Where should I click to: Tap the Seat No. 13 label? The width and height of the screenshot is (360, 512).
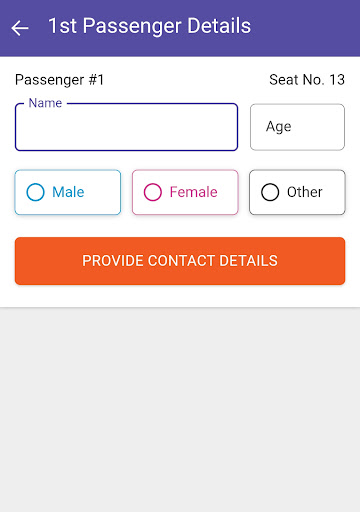click(x=307, y=80)
